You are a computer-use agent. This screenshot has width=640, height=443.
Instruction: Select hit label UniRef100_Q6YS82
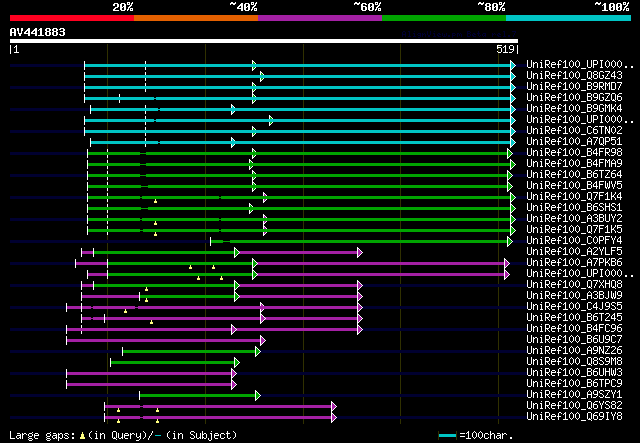(574, 406)
